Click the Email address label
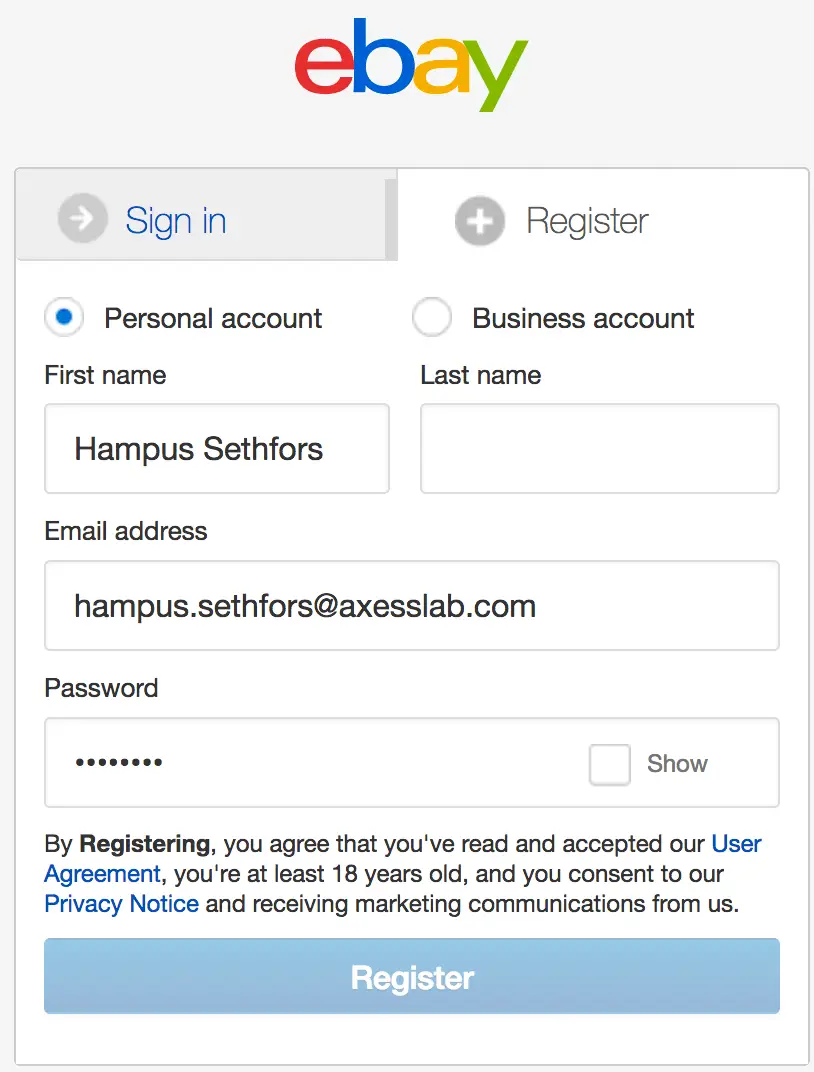 126,531
